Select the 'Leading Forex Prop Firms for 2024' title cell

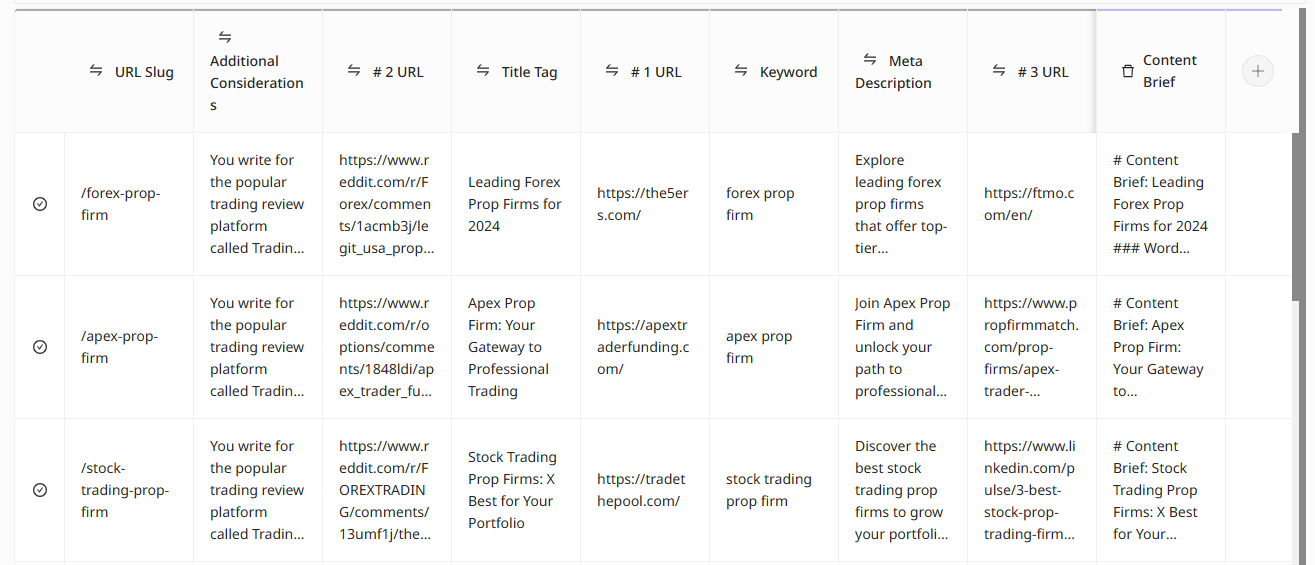click(x=515, y=204)
